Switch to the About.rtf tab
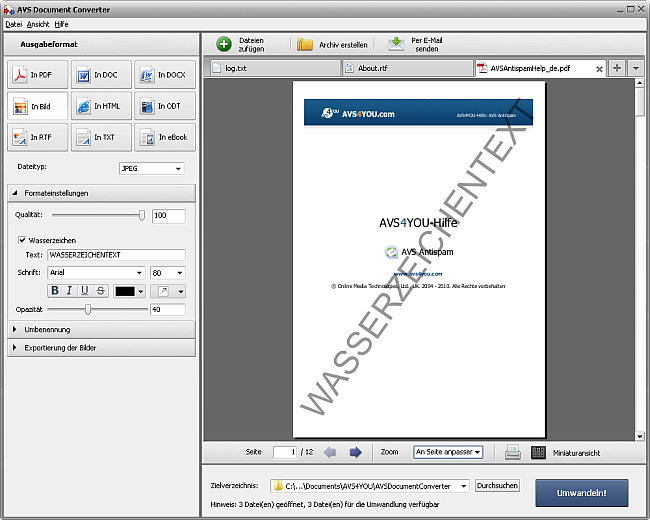Viewport: 650px width, 520px height. (407, 68)
